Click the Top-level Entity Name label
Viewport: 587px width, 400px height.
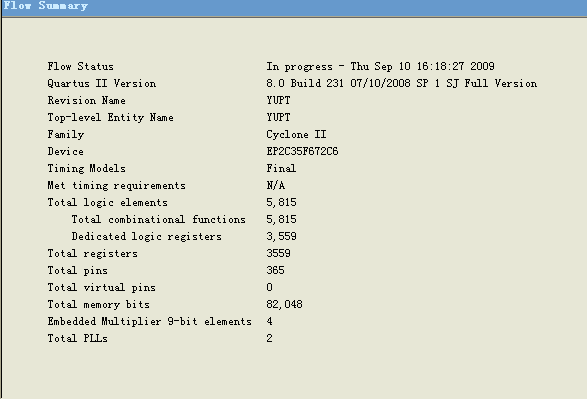(x=110, y=118)
